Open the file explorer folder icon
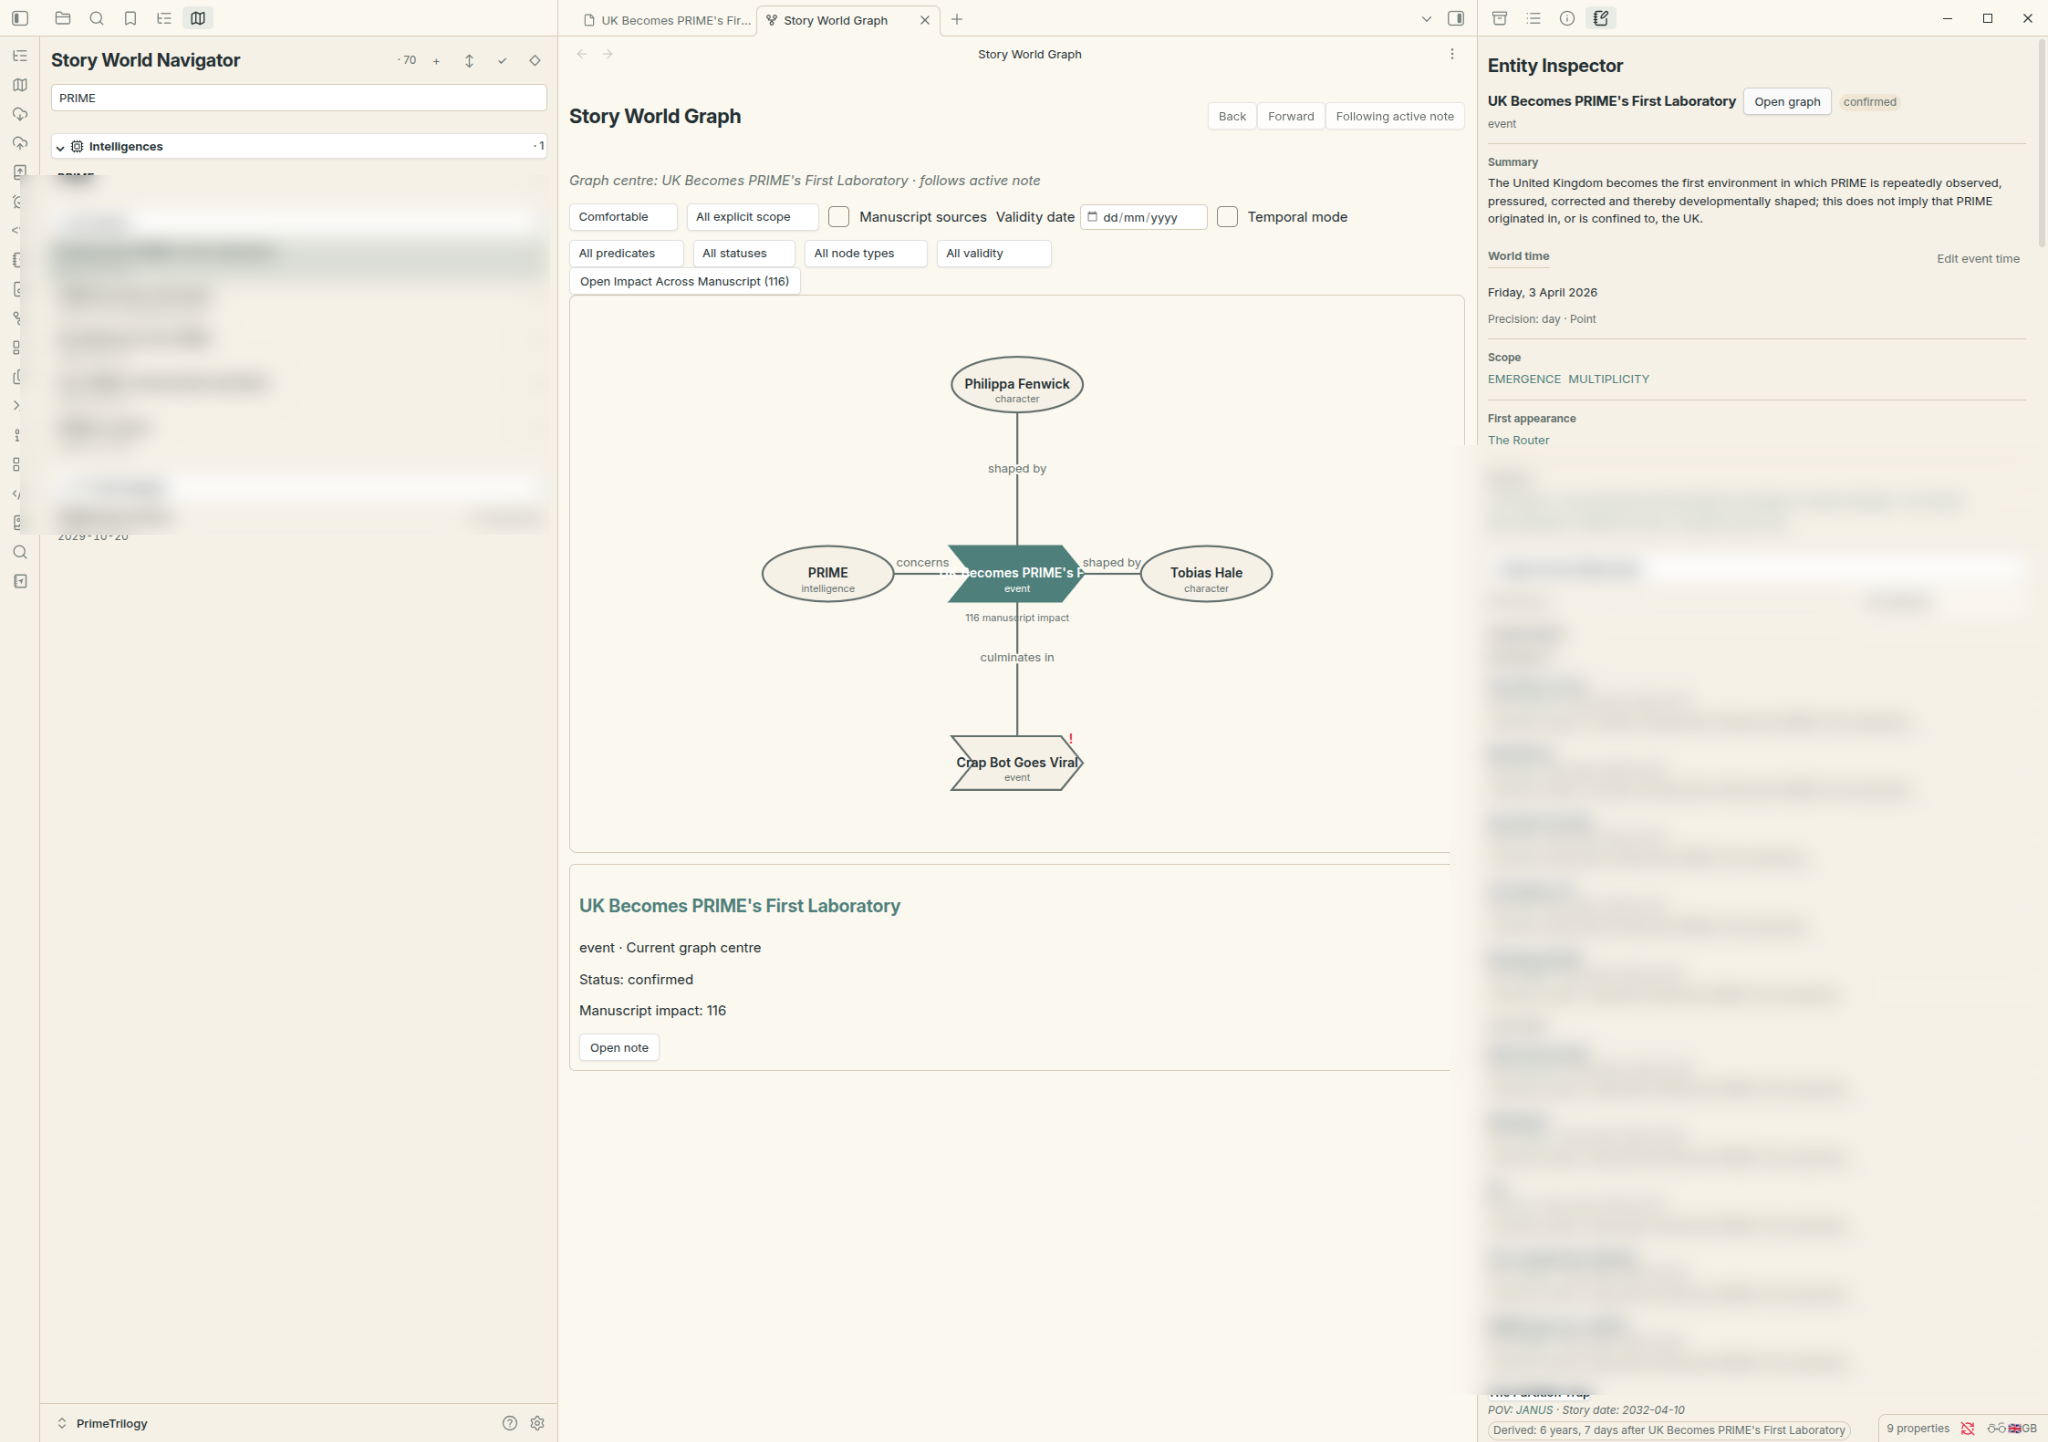 (63, 18)
